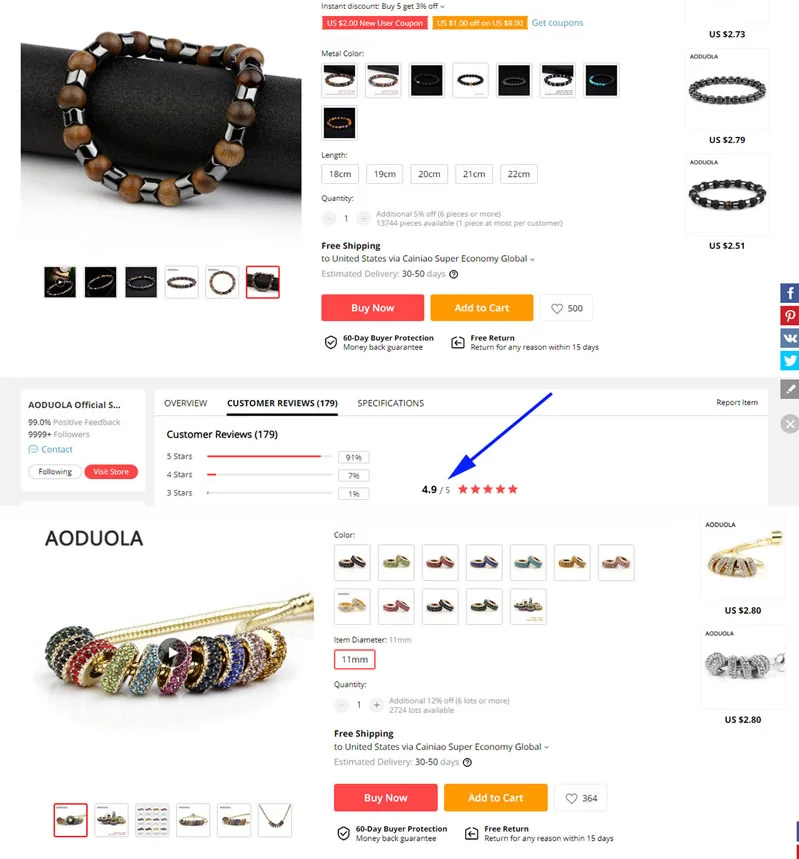Share the product on Facebook
The height and width of the screenshot is (859, 799).
tap(790, 293)
